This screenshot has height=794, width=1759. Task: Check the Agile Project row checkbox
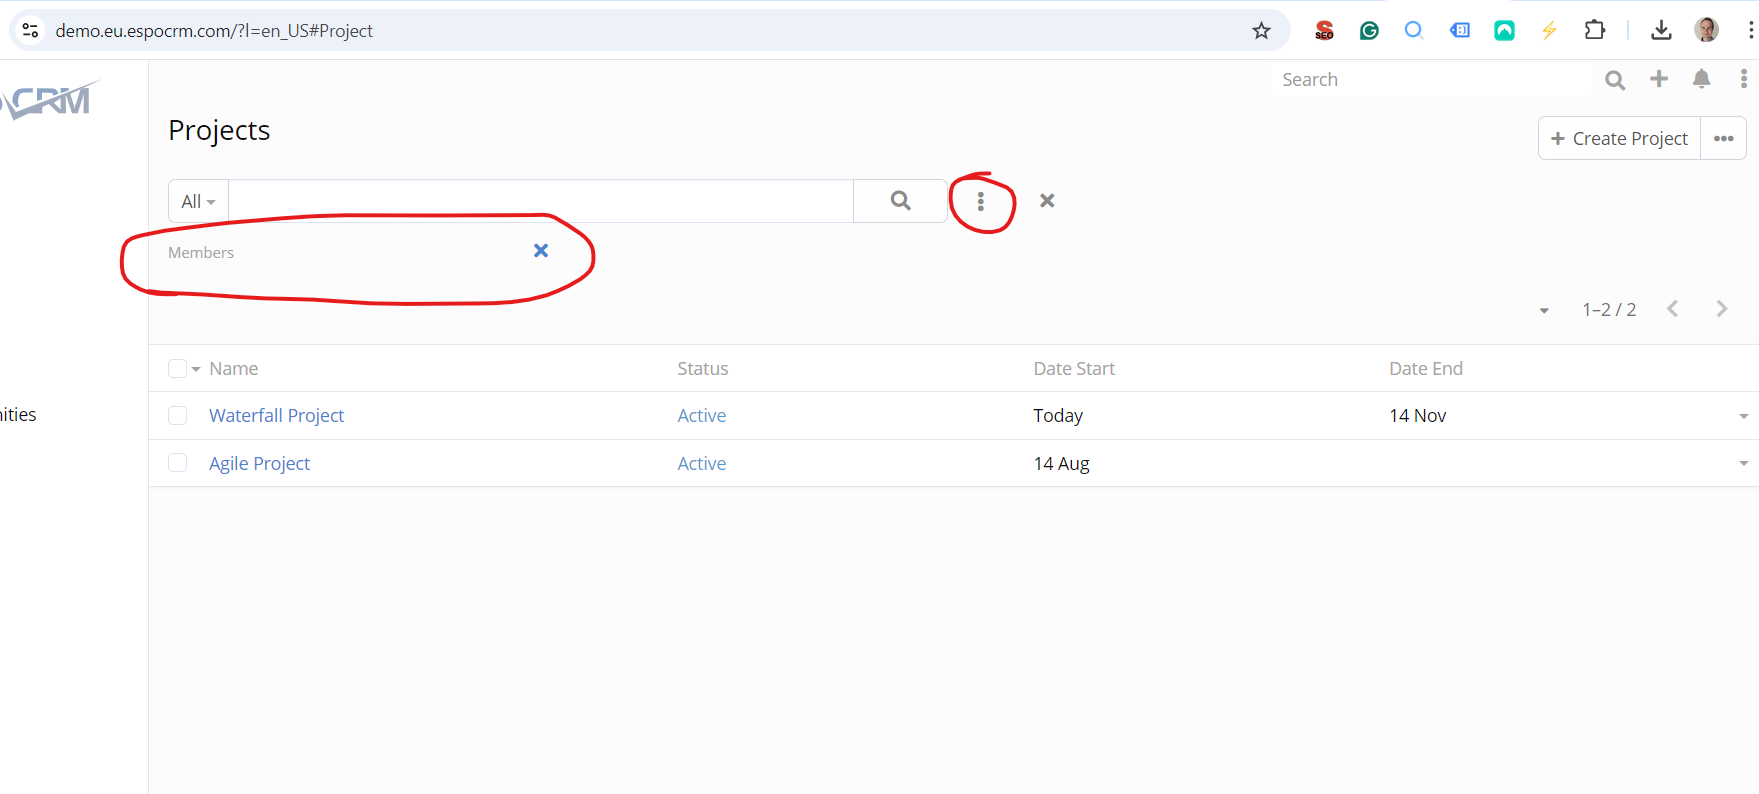(177, 463)
